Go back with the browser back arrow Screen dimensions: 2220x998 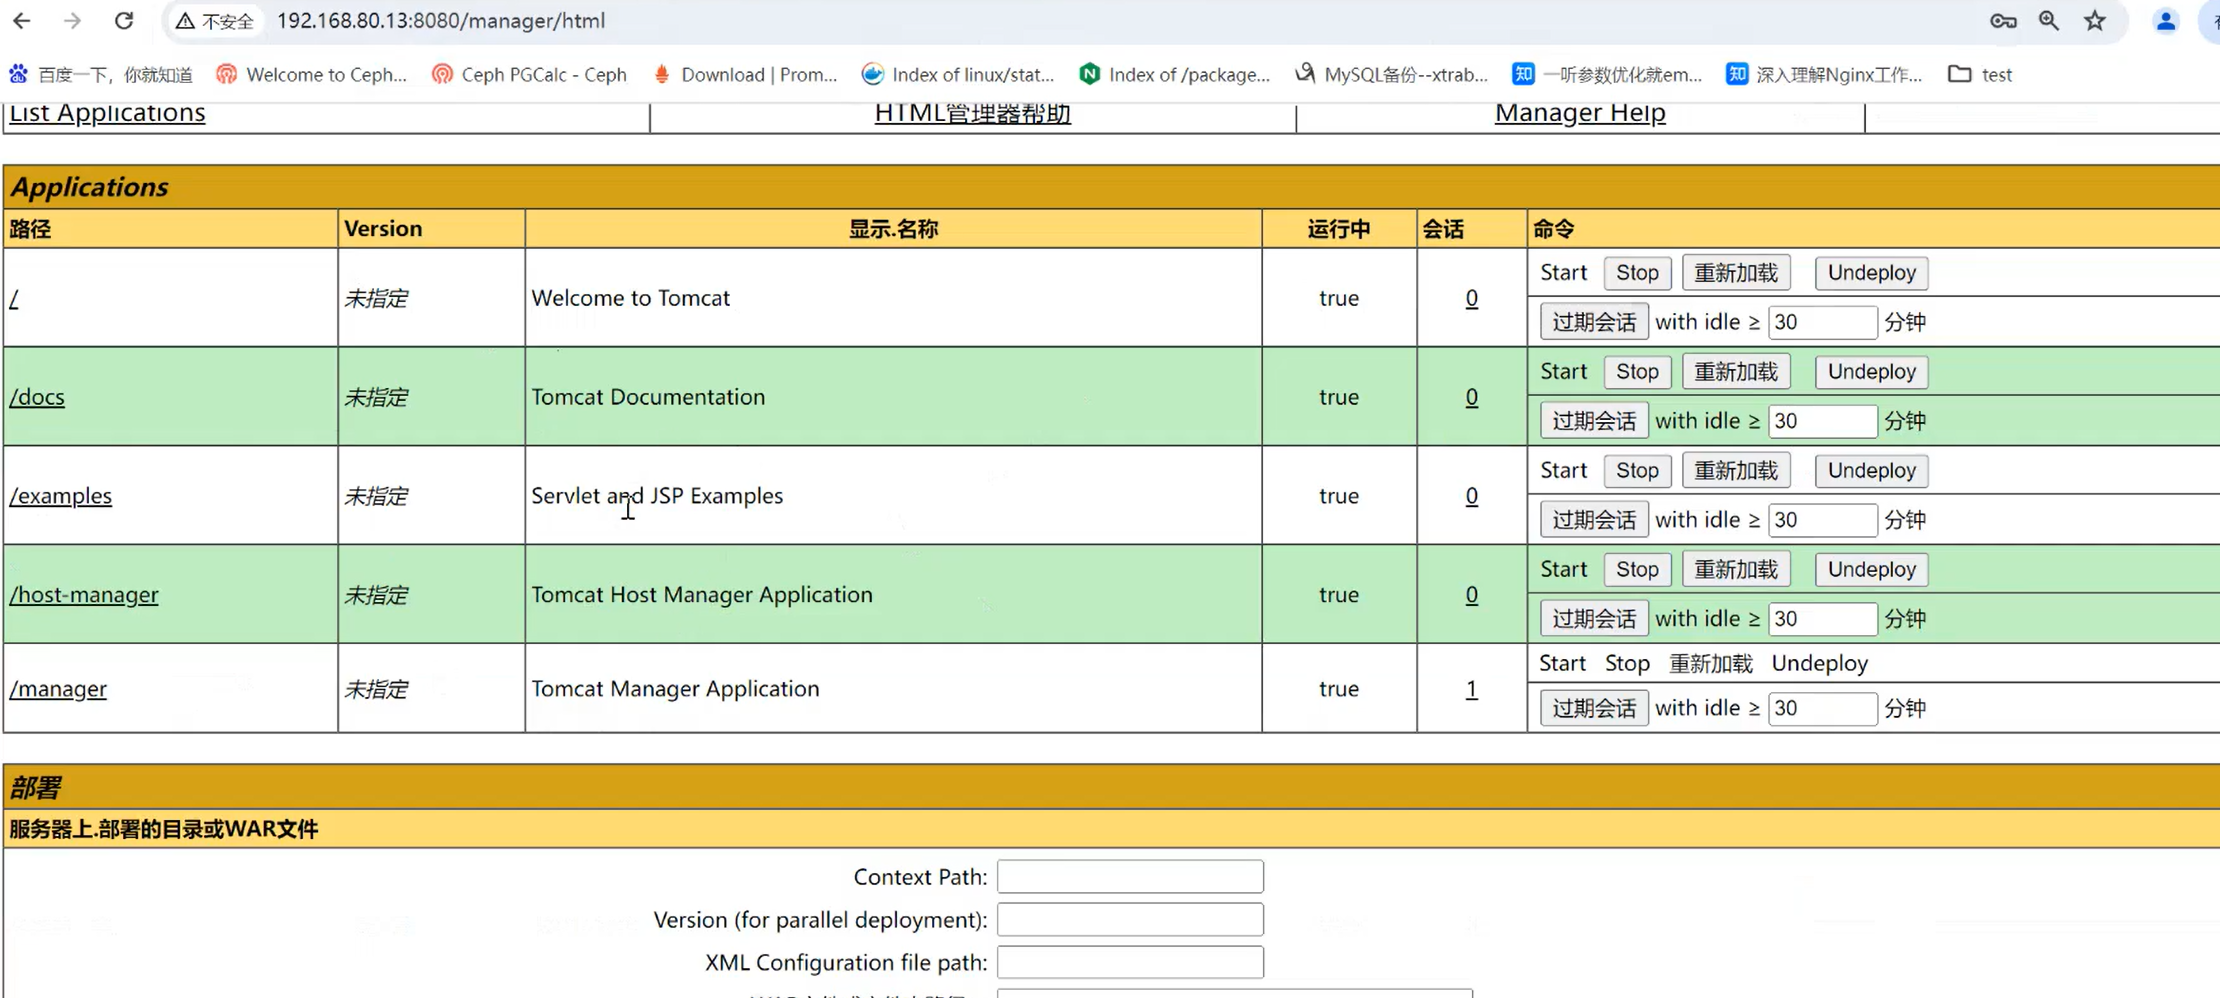(x=22, y=21)
